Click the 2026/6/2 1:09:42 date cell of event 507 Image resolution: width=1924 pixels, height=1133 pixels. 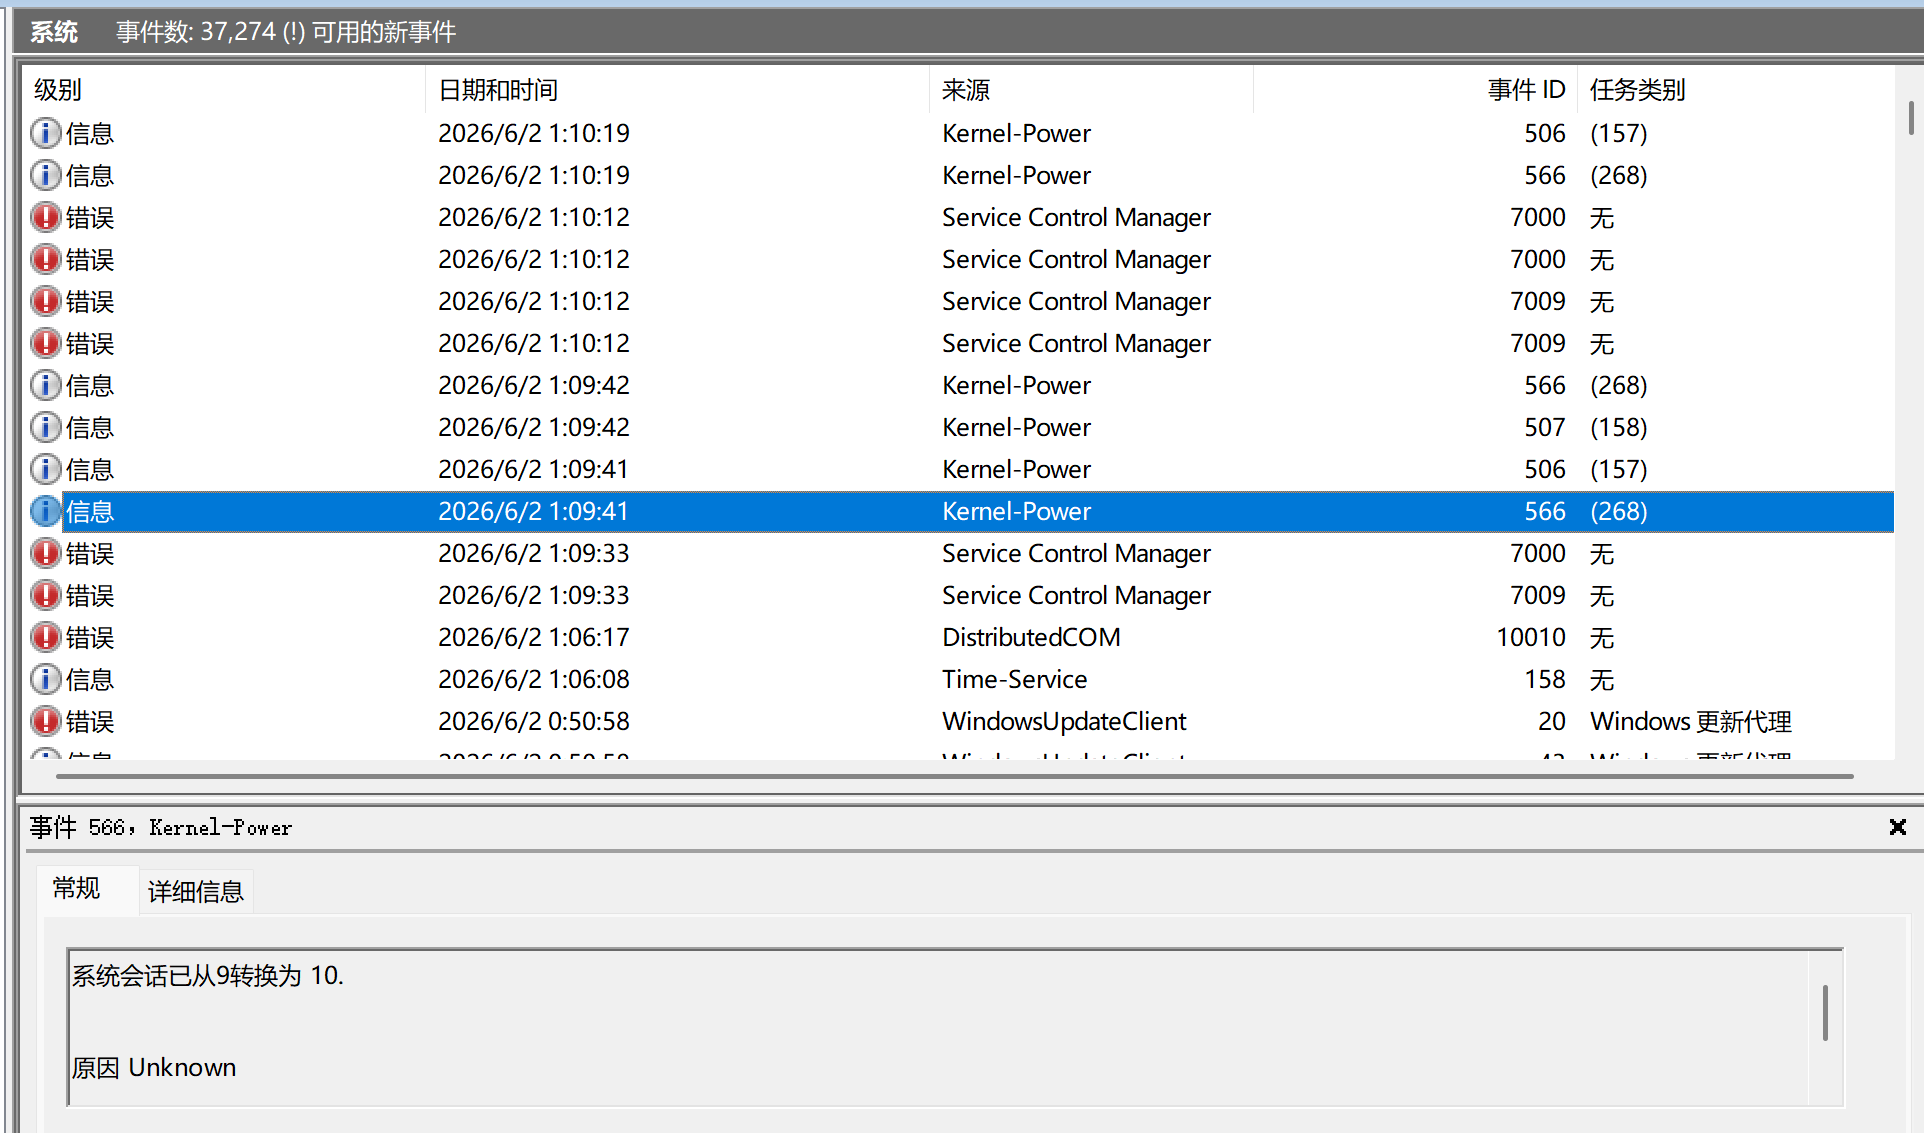pyautogui.click(x=534, y=427)
